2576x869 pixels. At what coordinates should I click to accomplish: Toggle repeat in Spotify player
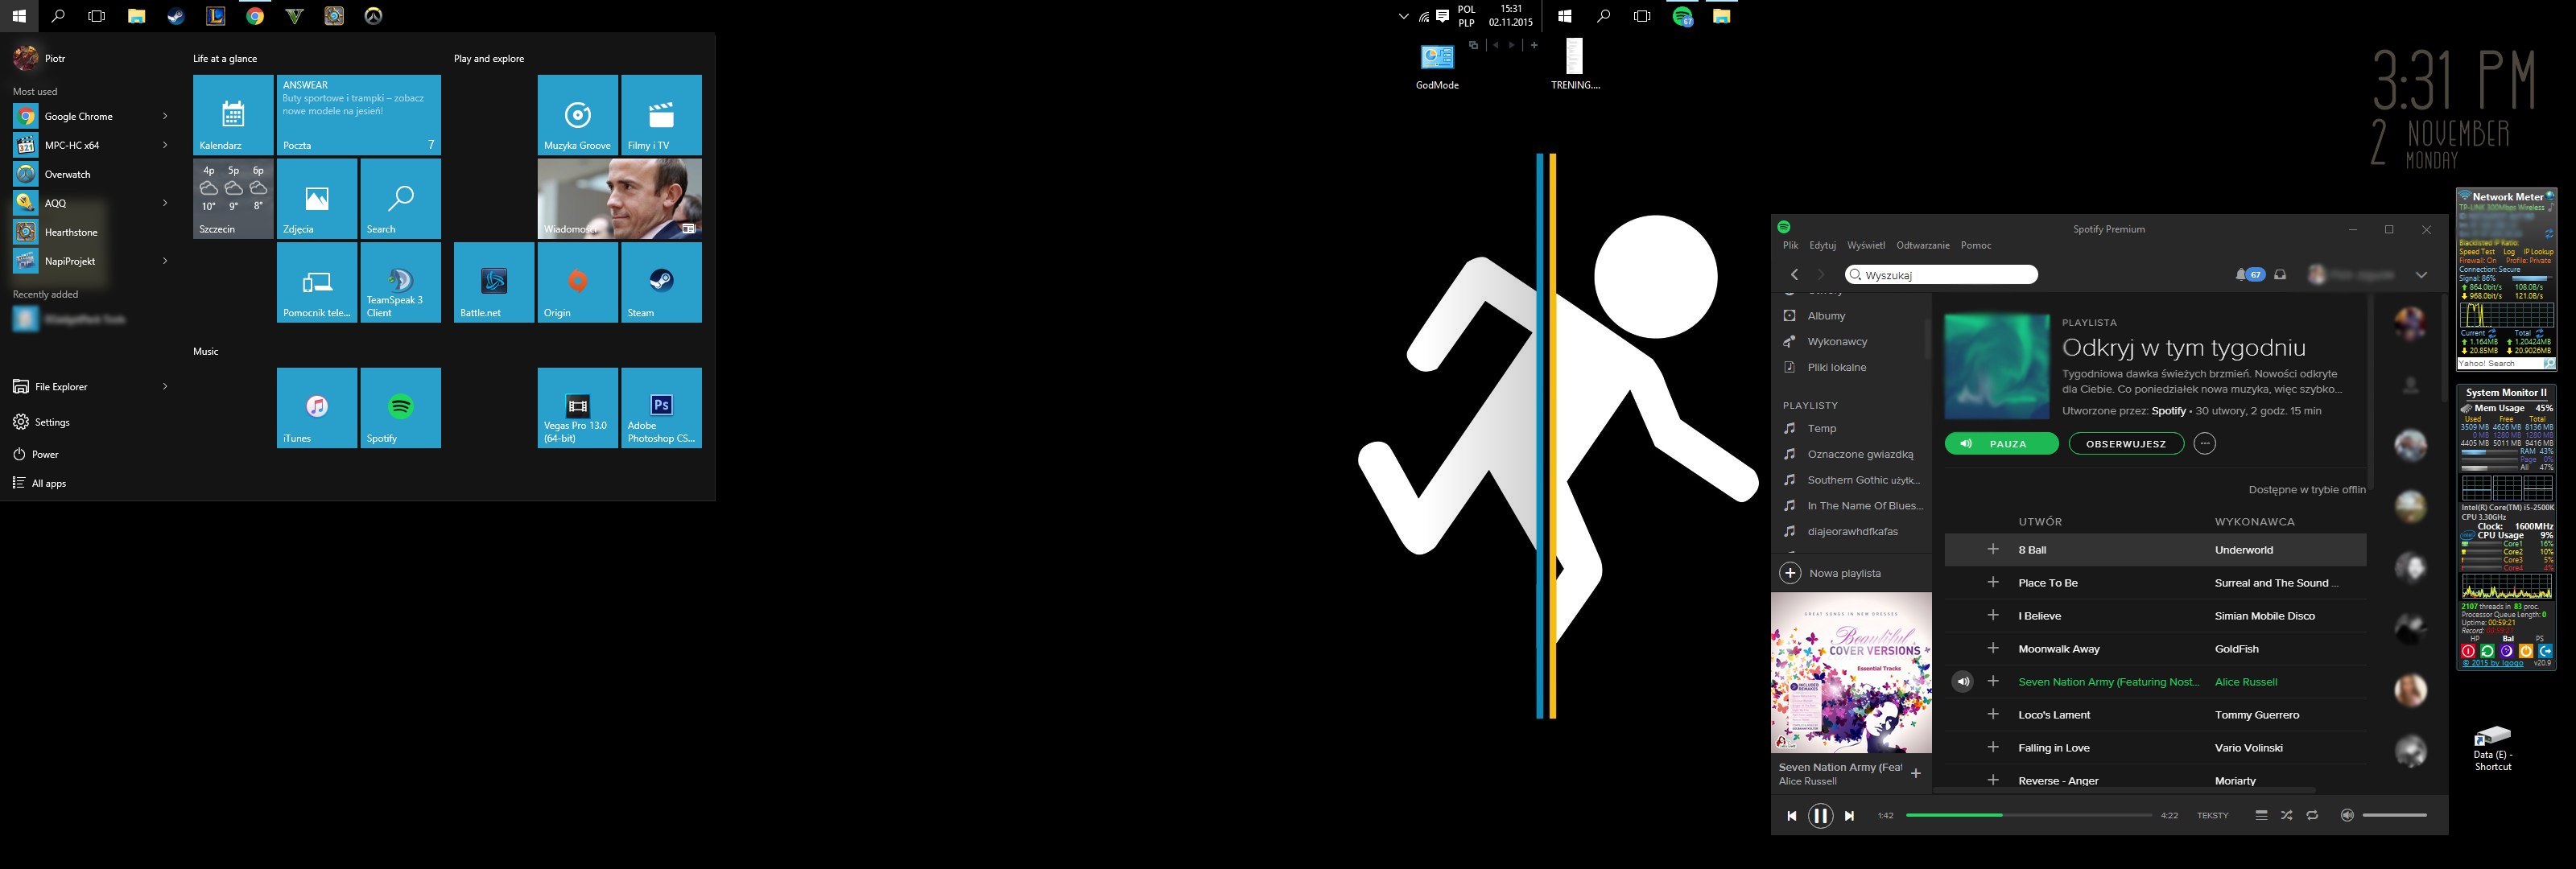(x=2312, y=815)
